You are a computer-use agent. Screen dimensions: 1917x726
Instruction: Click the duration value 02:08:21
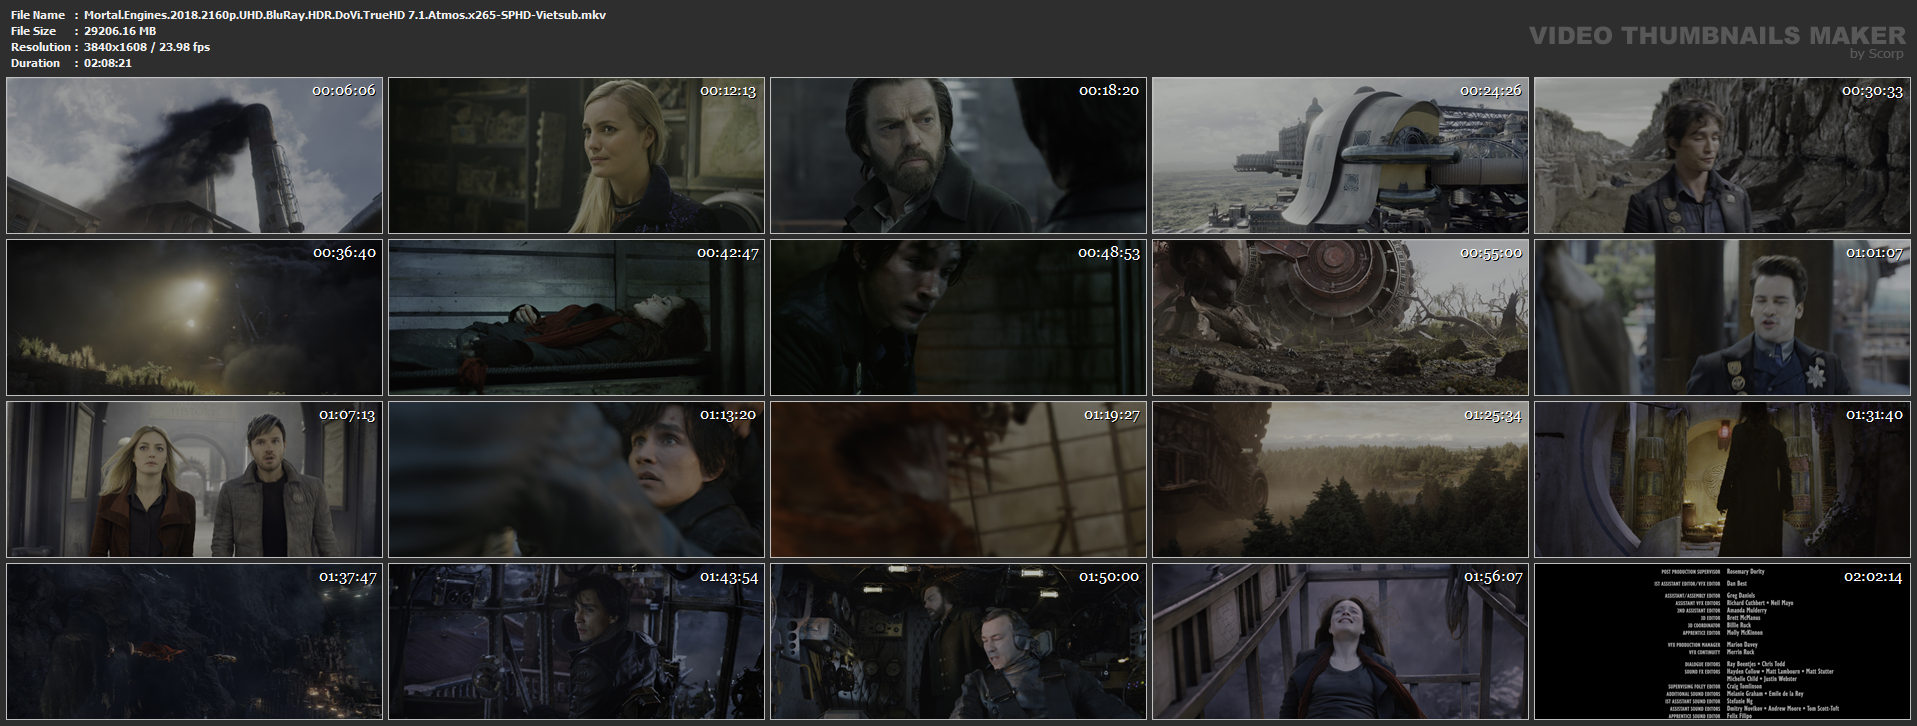[x=108, y=63]
